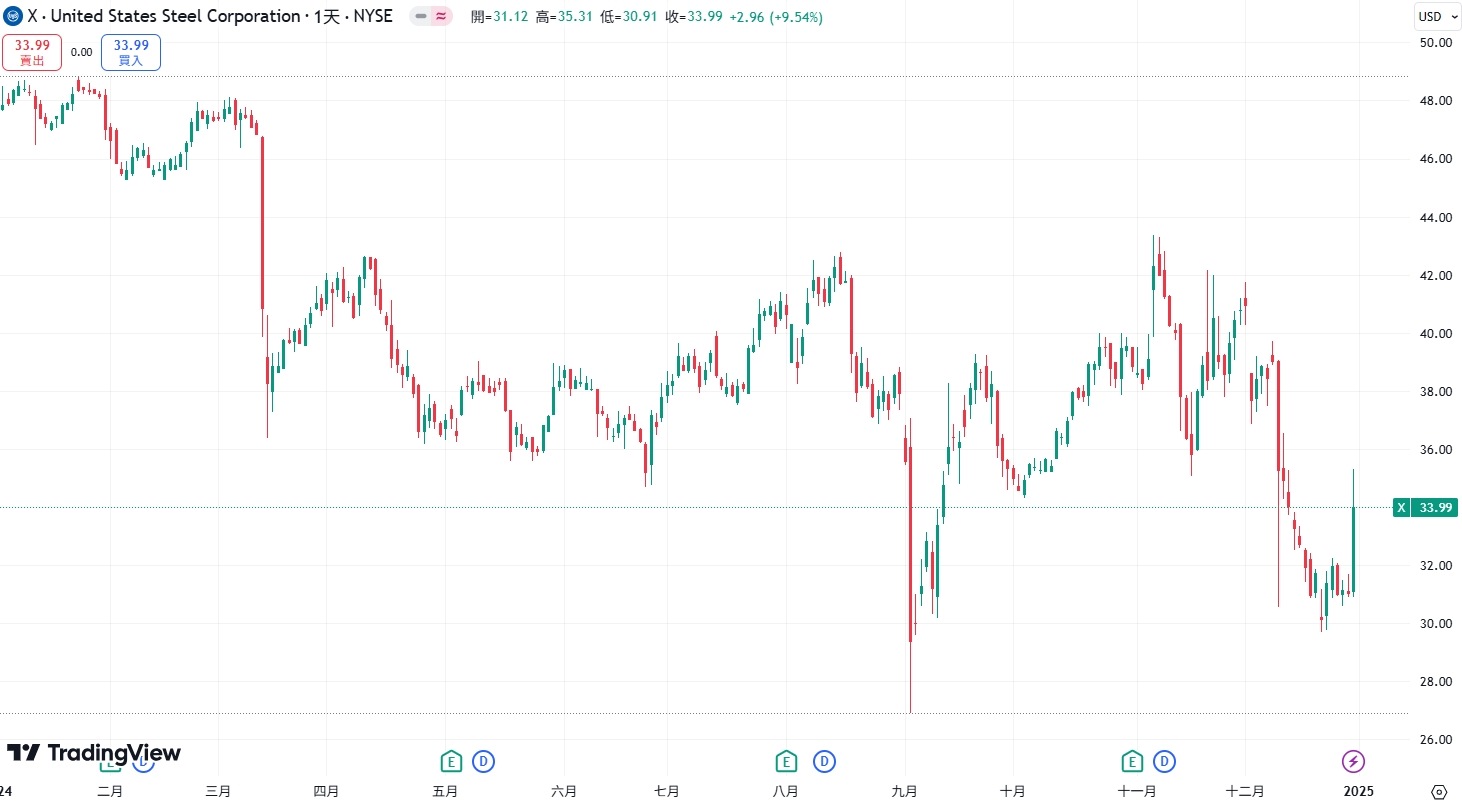This screenshot has height=803, width=1462.
Task: Click the 九月 label on the time axis
Action: pyautogui.click(x=904, y=791)
